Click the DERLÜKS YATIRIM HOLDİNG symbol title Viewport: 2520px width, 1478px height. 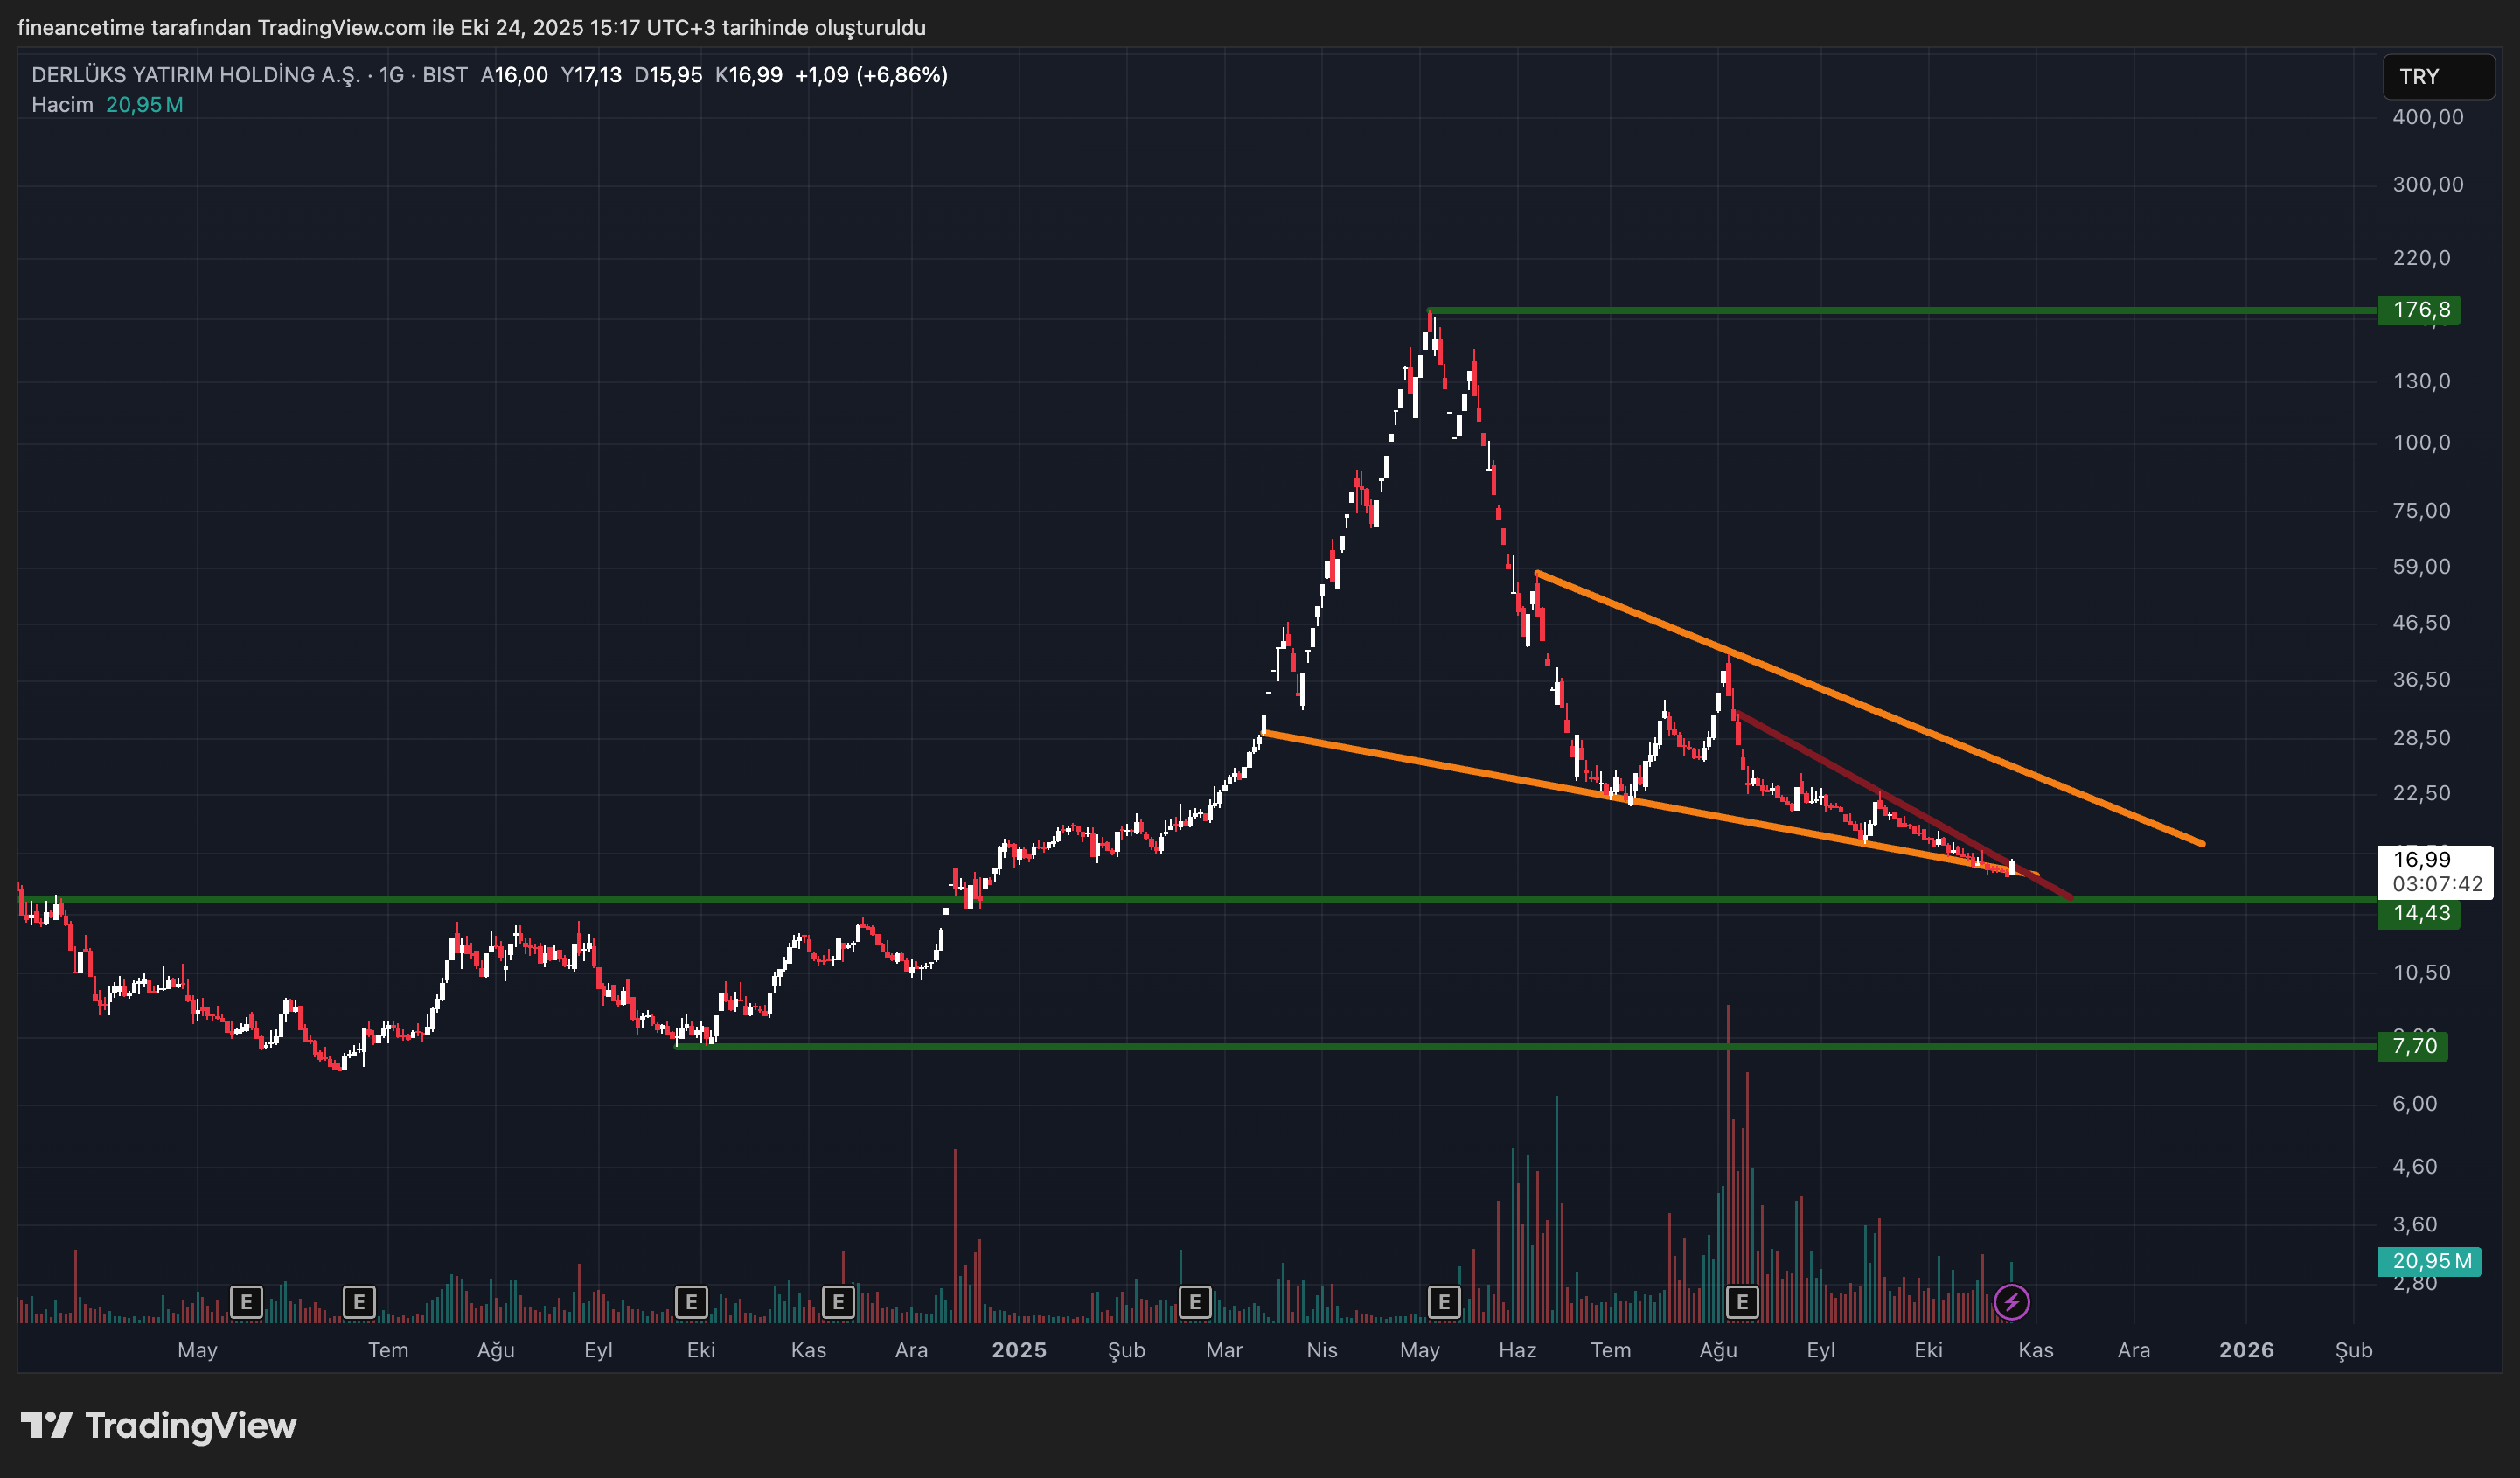(x=195, y=75)
